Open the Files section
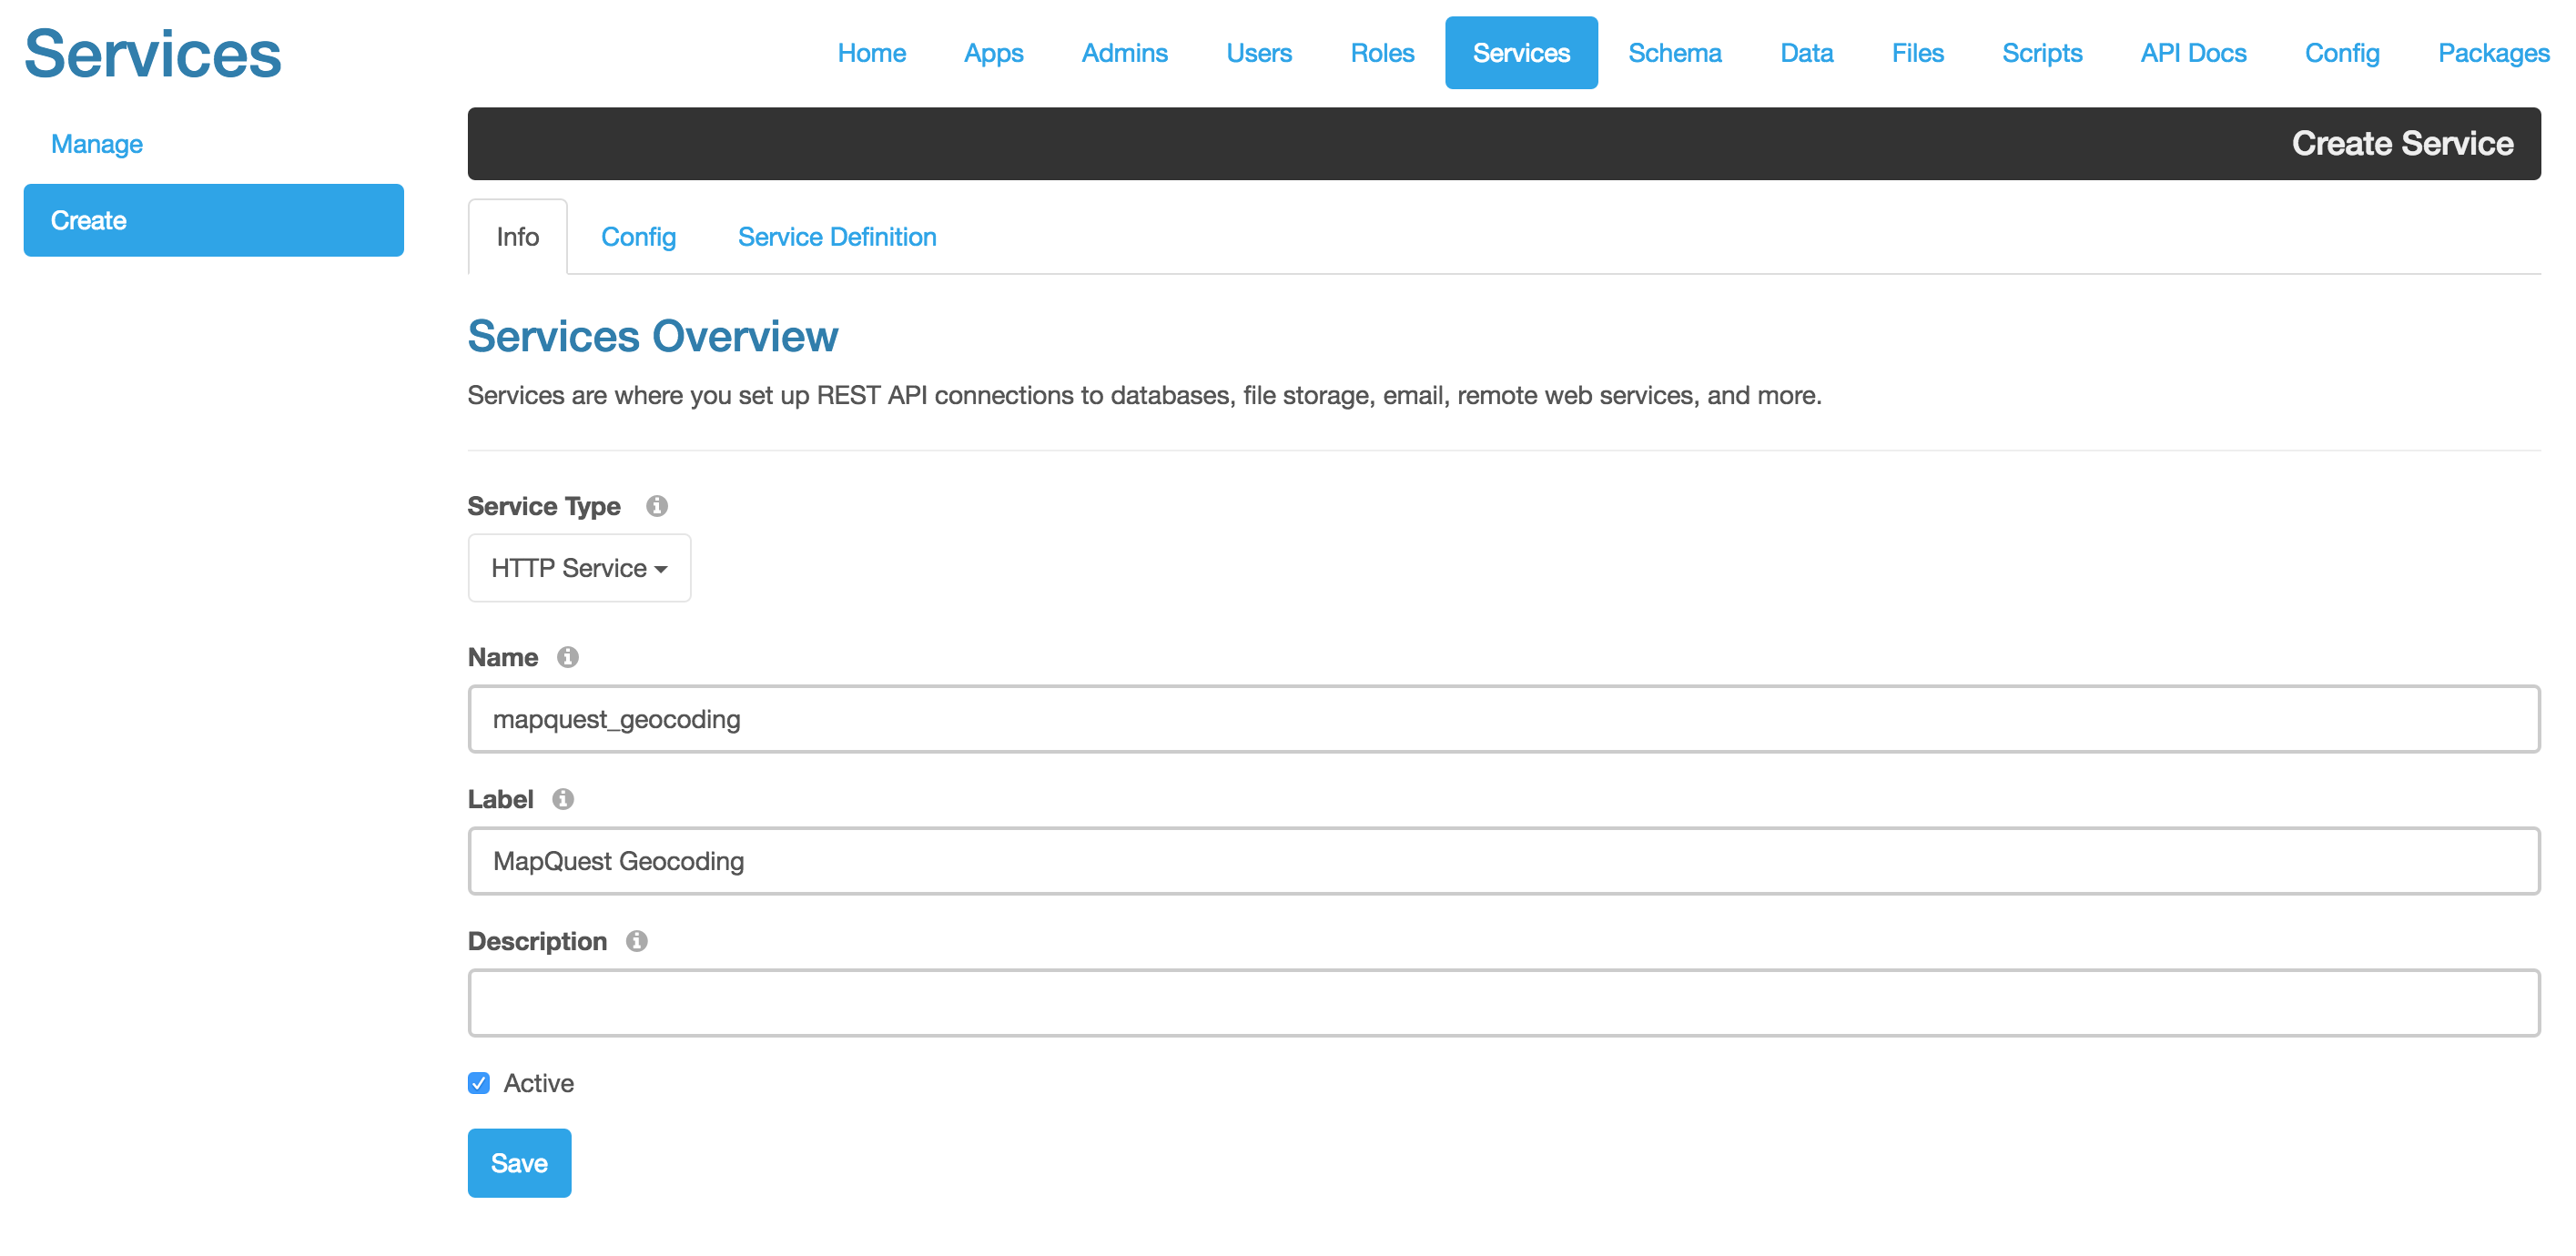The image size is (2576, 1256). click(1917, 53)
